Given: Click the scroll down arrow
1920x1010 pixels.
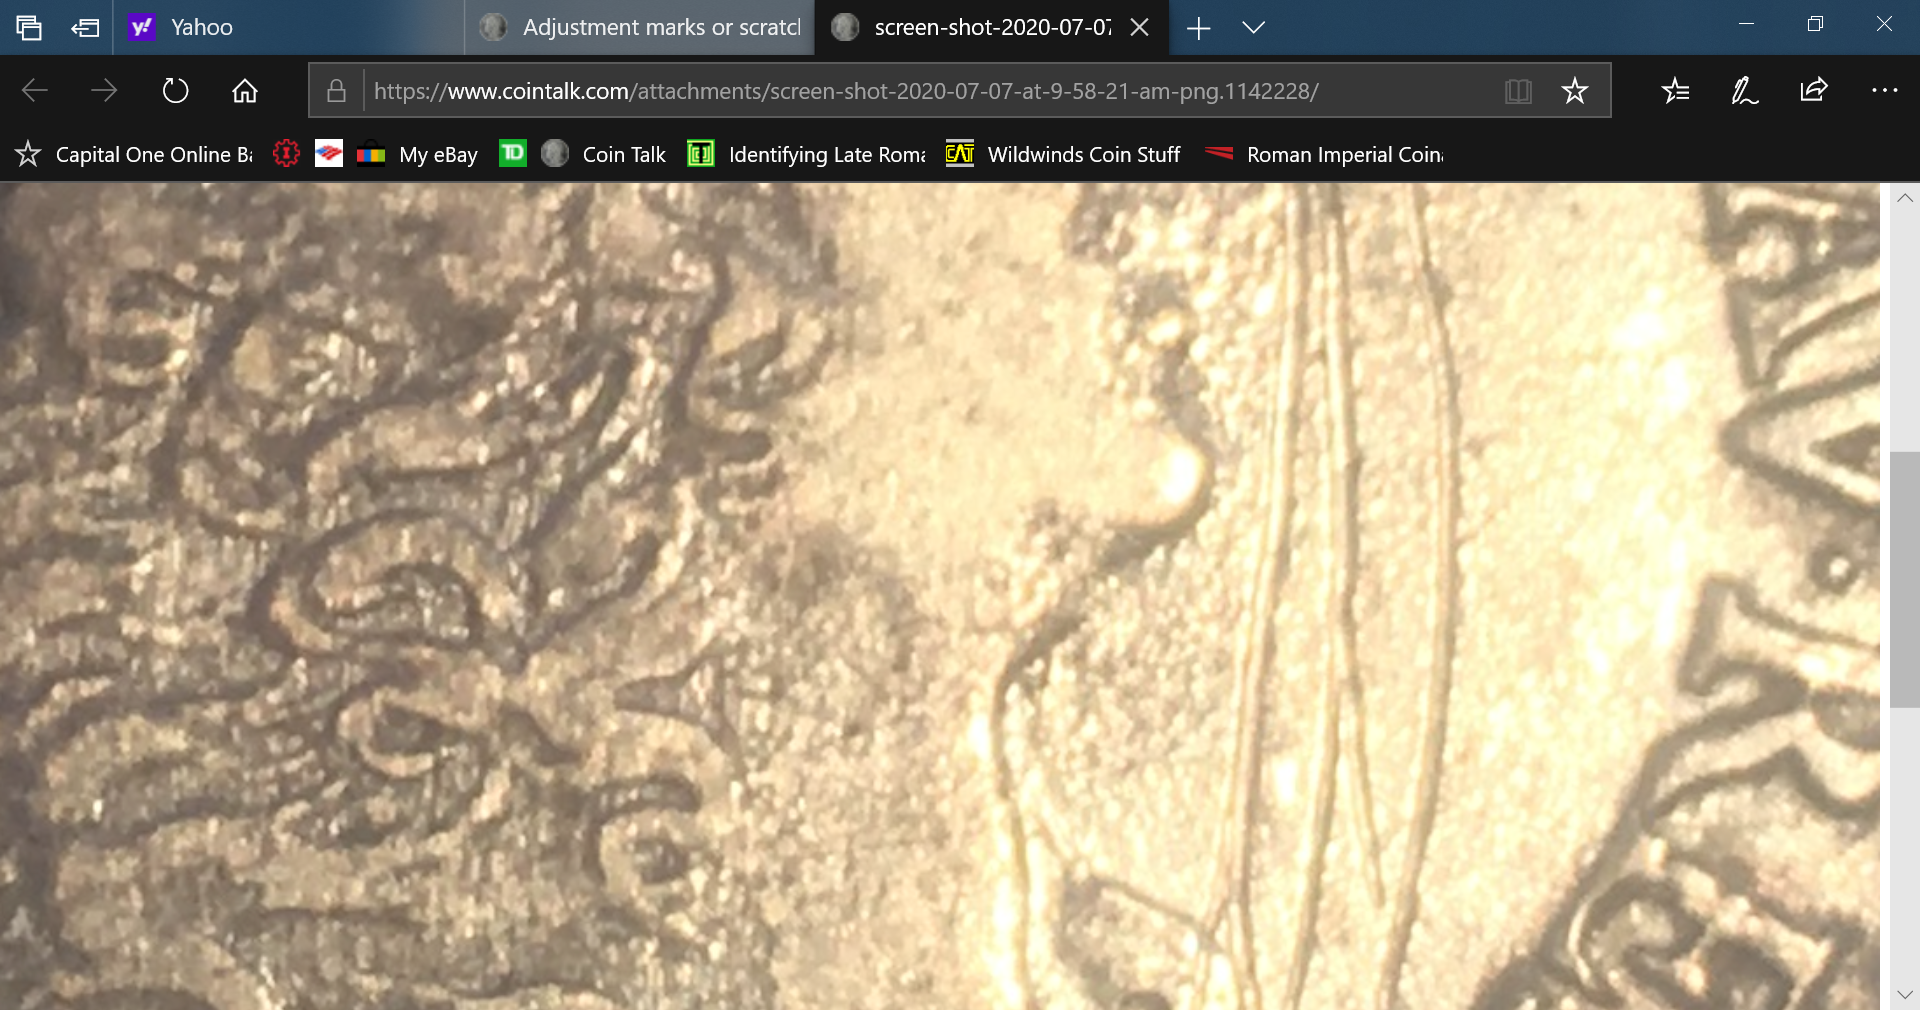Looking at the screenshot, I should click(x=1904, y=994).
